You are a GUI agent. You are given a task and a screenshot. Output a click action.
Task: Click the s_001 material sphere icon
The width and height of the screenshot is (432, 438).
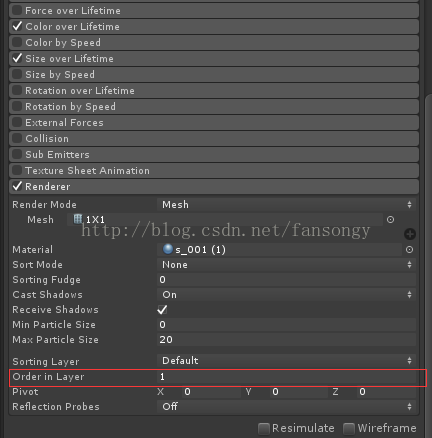click(168, 249)
